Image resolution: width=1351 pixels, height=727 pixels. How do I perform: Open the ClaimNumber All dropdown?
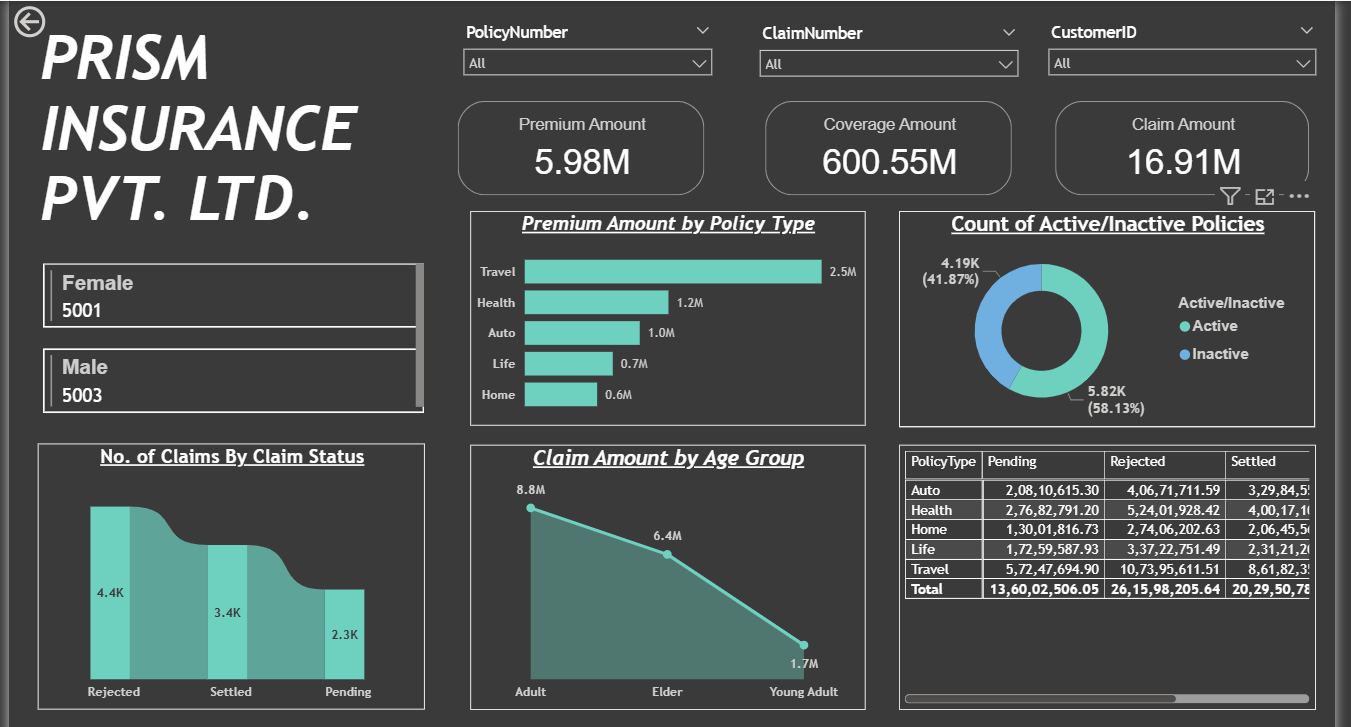[x=887, y=64]
